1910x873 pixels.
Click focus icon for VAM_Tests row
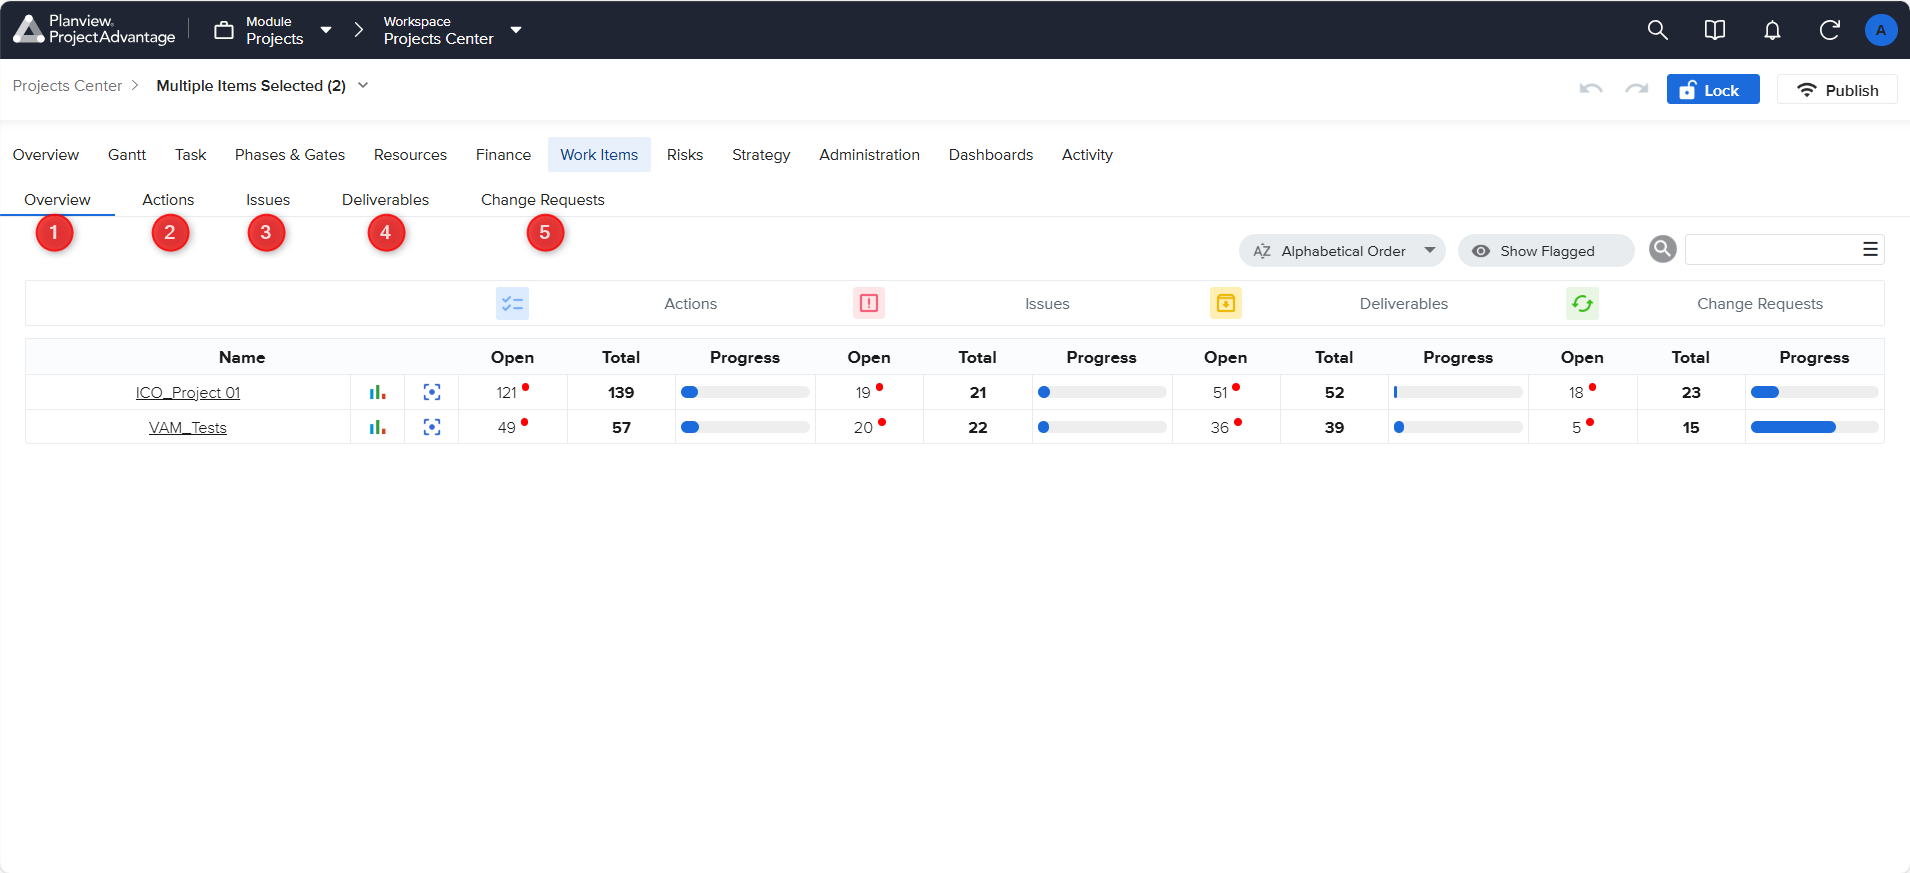click(x=432, y=428)
